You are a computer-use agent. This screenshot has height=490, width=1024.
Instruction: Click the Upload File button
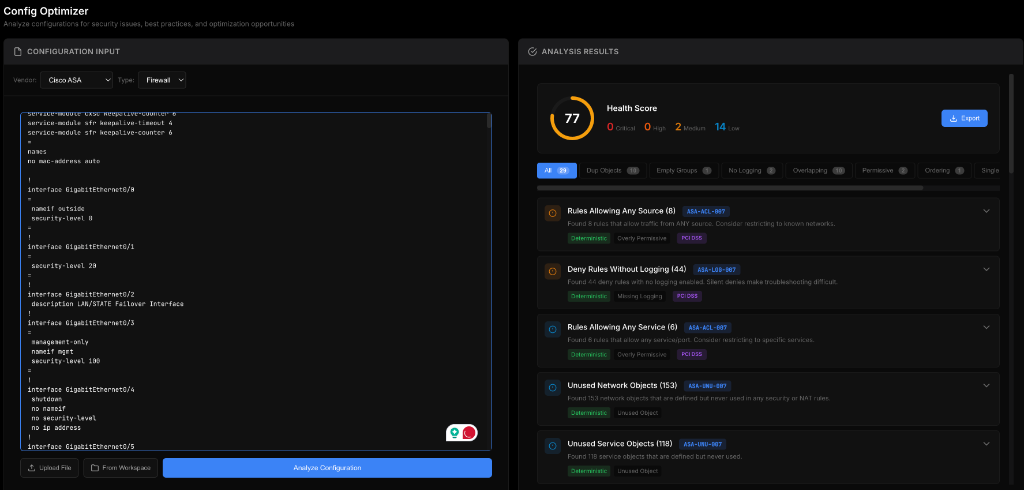[49, 468]
